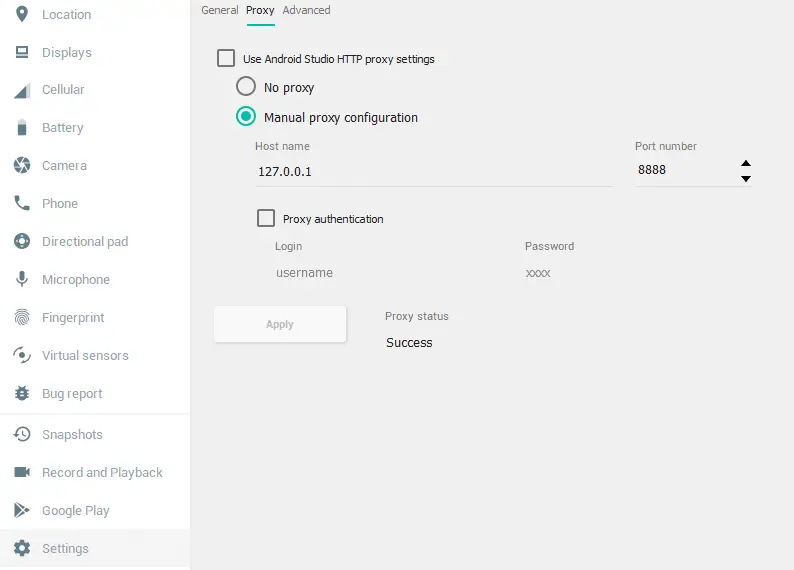Screen dimensions: 794x570
Task: Open Snapshots in the sidebar
Action: (x=72, y=435)
